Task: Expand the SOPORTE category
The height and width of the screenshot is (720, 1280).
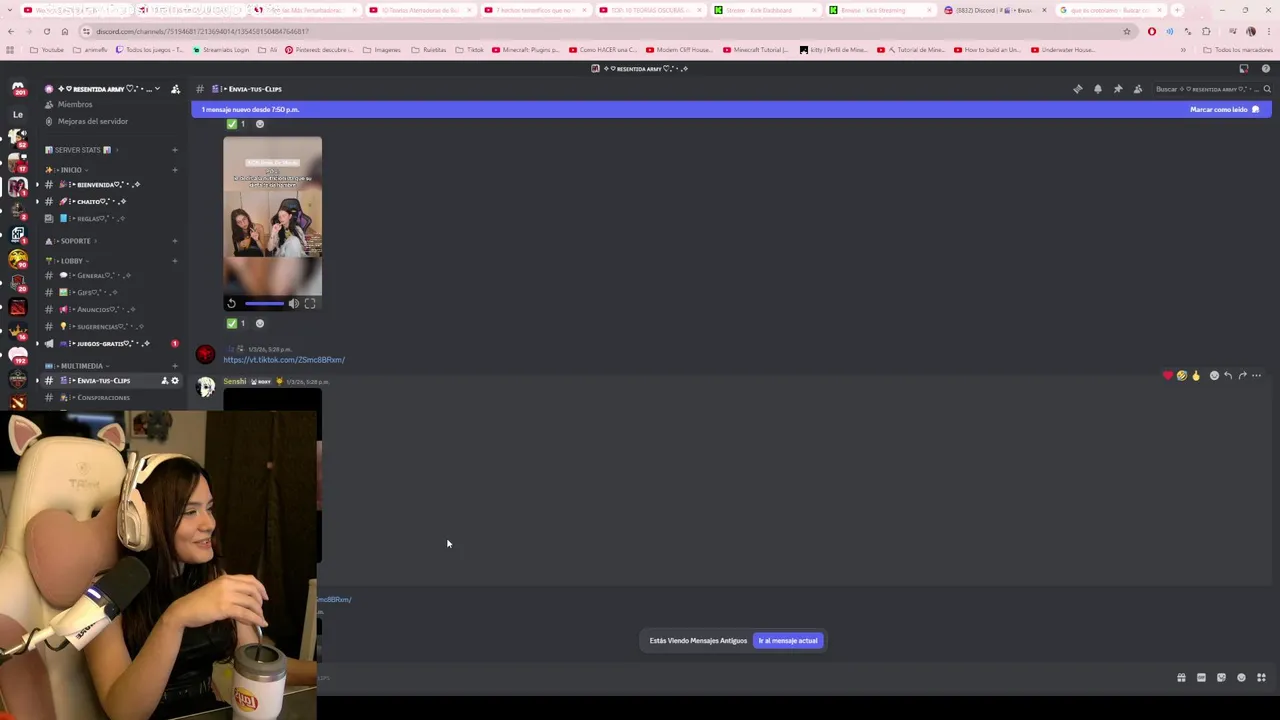Action: click(72, 241)
